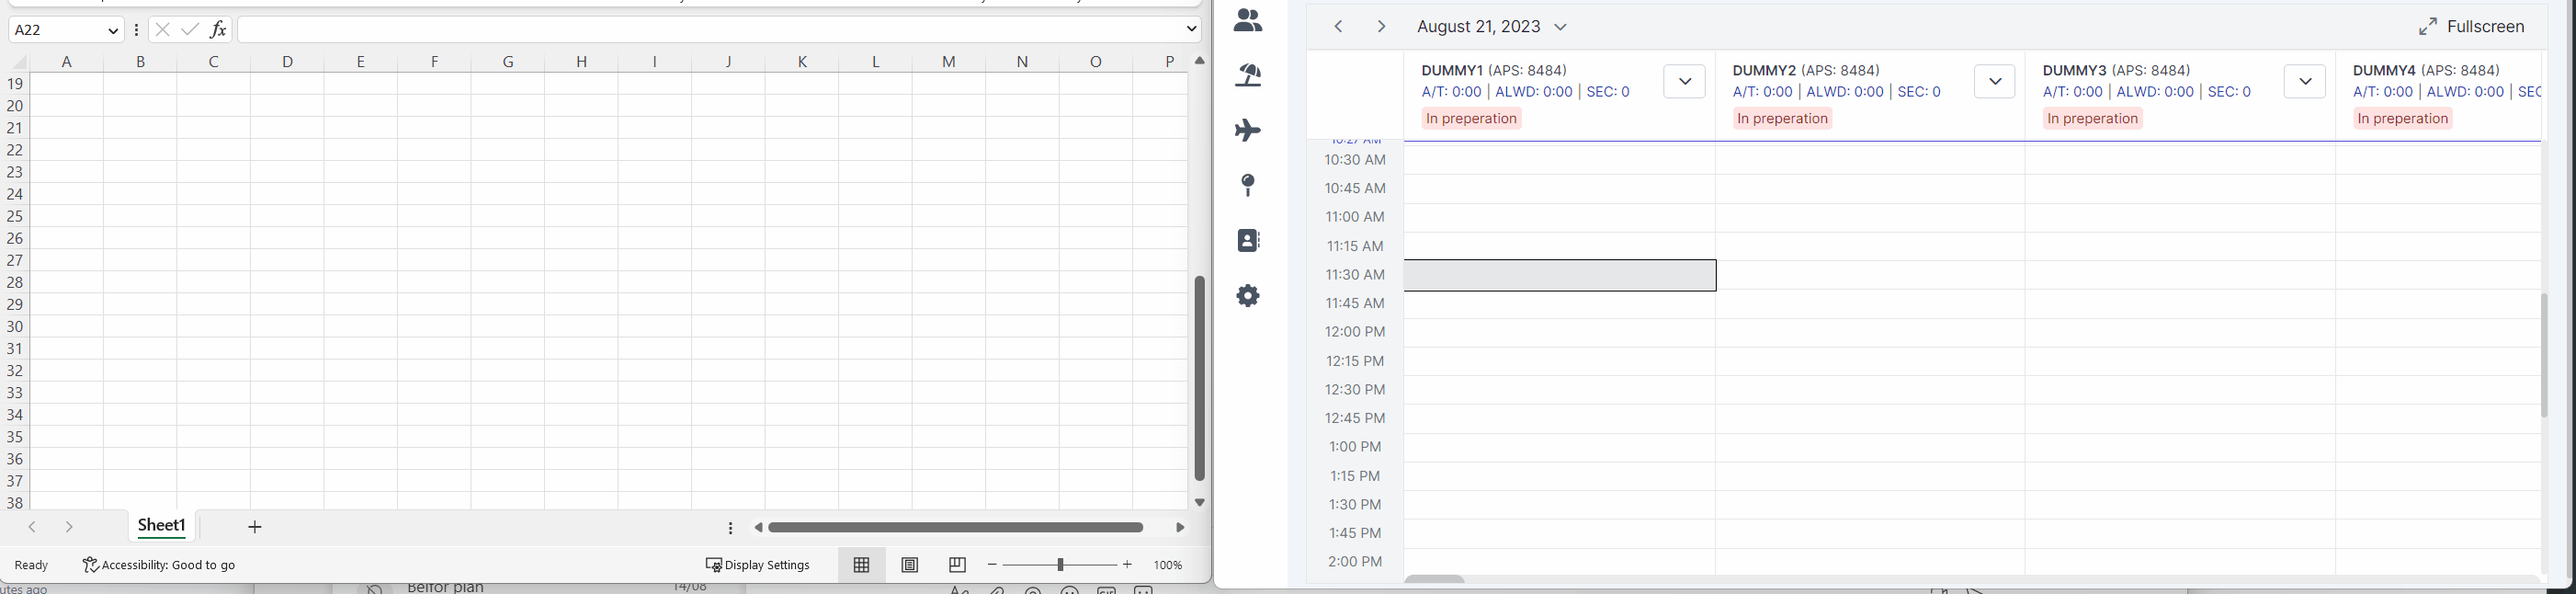
Task: Open the contact book sidebar icon
Action: pos(1248,240)
